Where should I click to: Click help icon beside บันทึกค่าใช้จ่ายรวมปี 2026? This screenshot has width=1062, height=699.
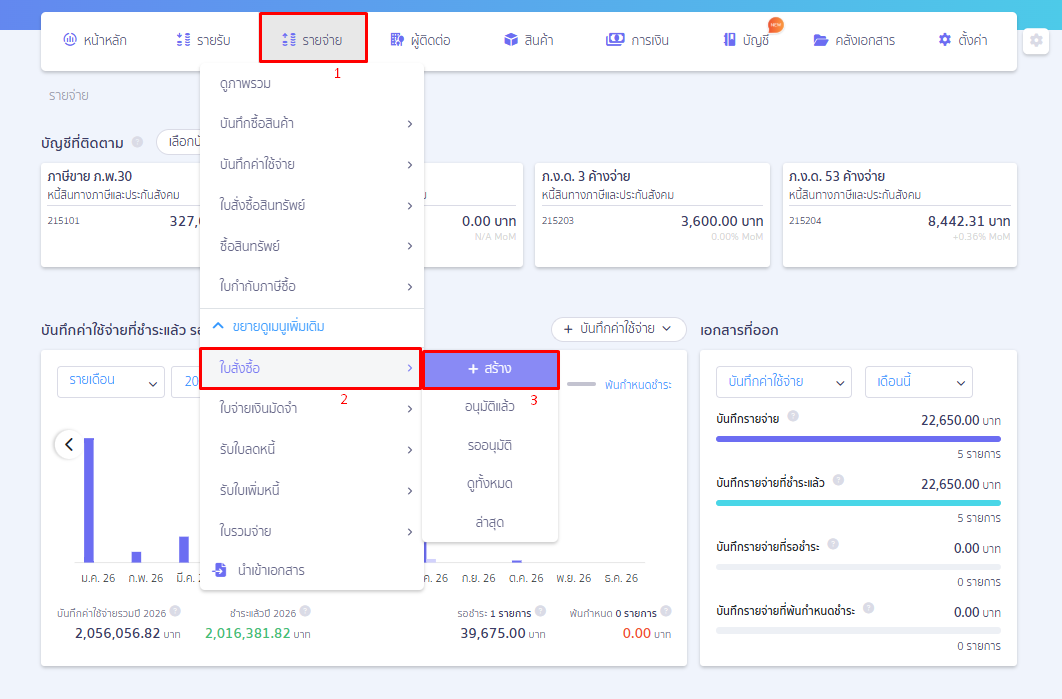175,611
